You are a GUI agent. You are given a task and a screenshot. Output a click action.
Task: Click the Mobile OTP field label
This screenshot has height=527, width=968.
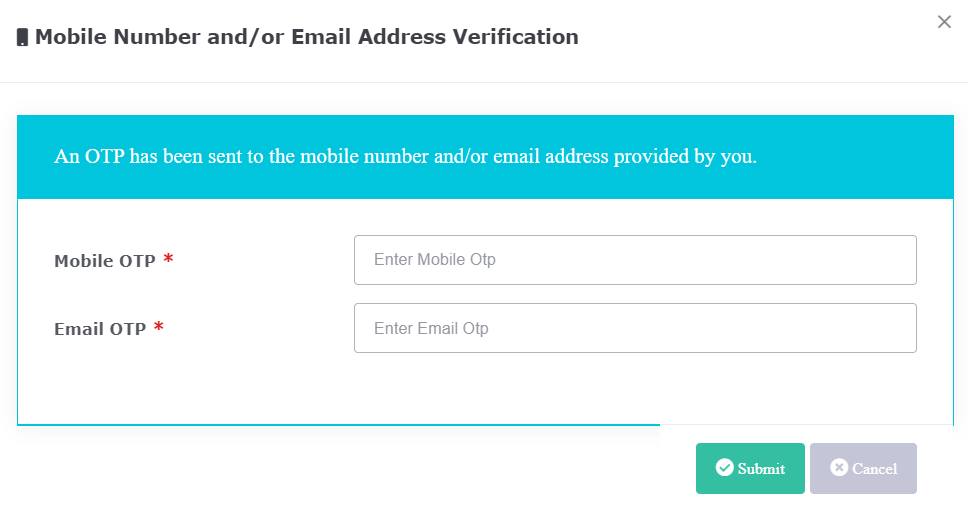point(105,261)
